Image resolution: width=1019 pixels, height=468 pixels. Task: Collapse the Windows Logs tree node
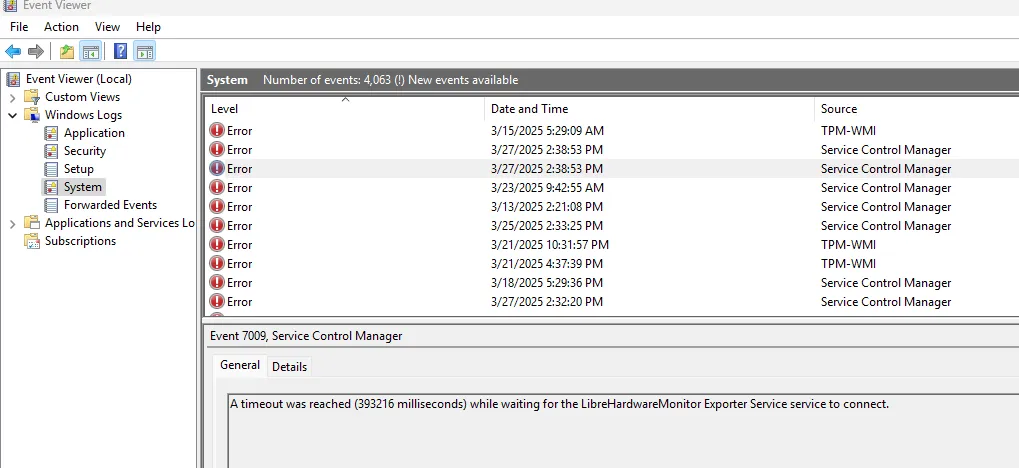[12, 115]
